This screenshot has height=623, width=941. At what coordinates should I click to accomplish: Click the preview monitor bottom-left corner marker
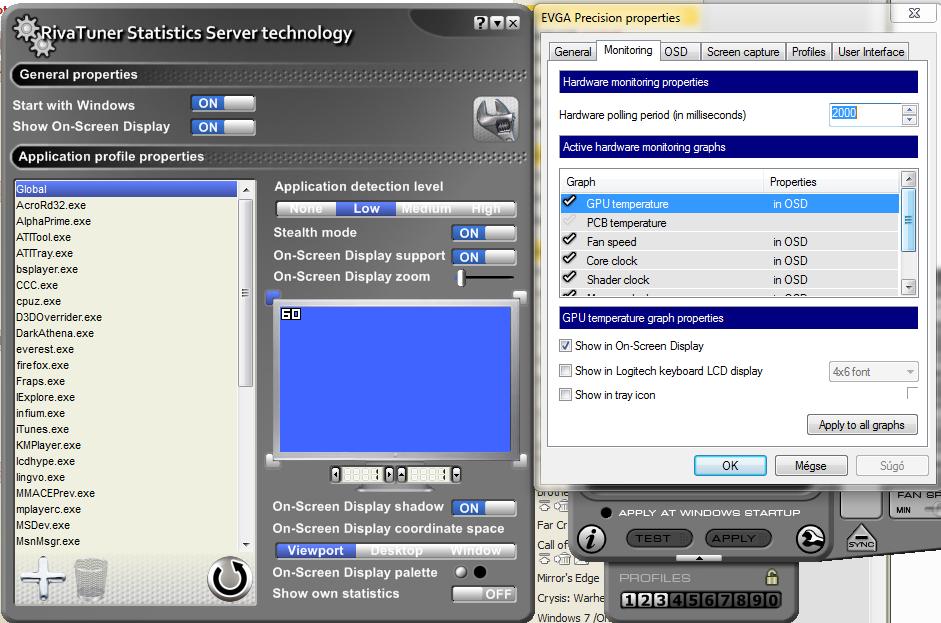point(273,461)
